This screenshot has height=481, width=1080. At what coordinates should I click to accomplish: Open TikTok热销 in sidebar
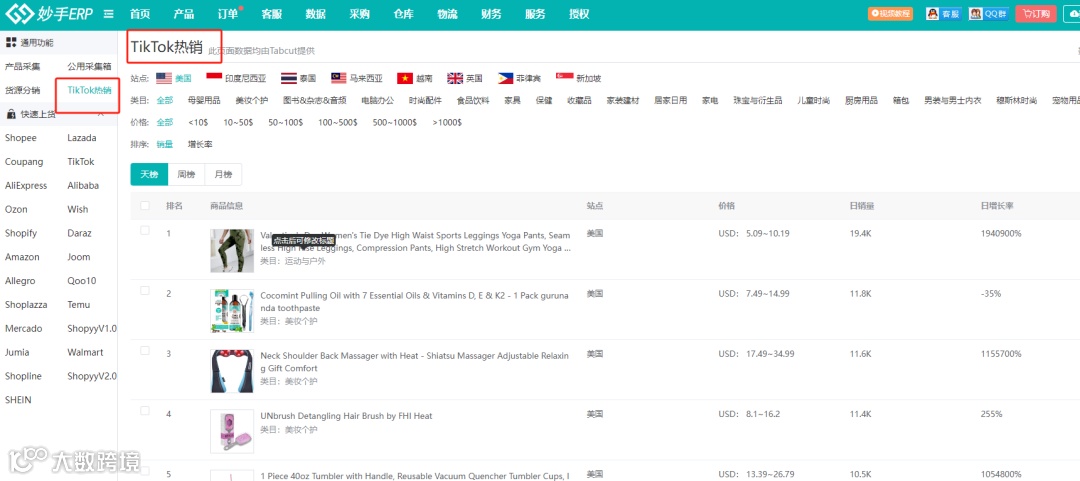(90, 90)
